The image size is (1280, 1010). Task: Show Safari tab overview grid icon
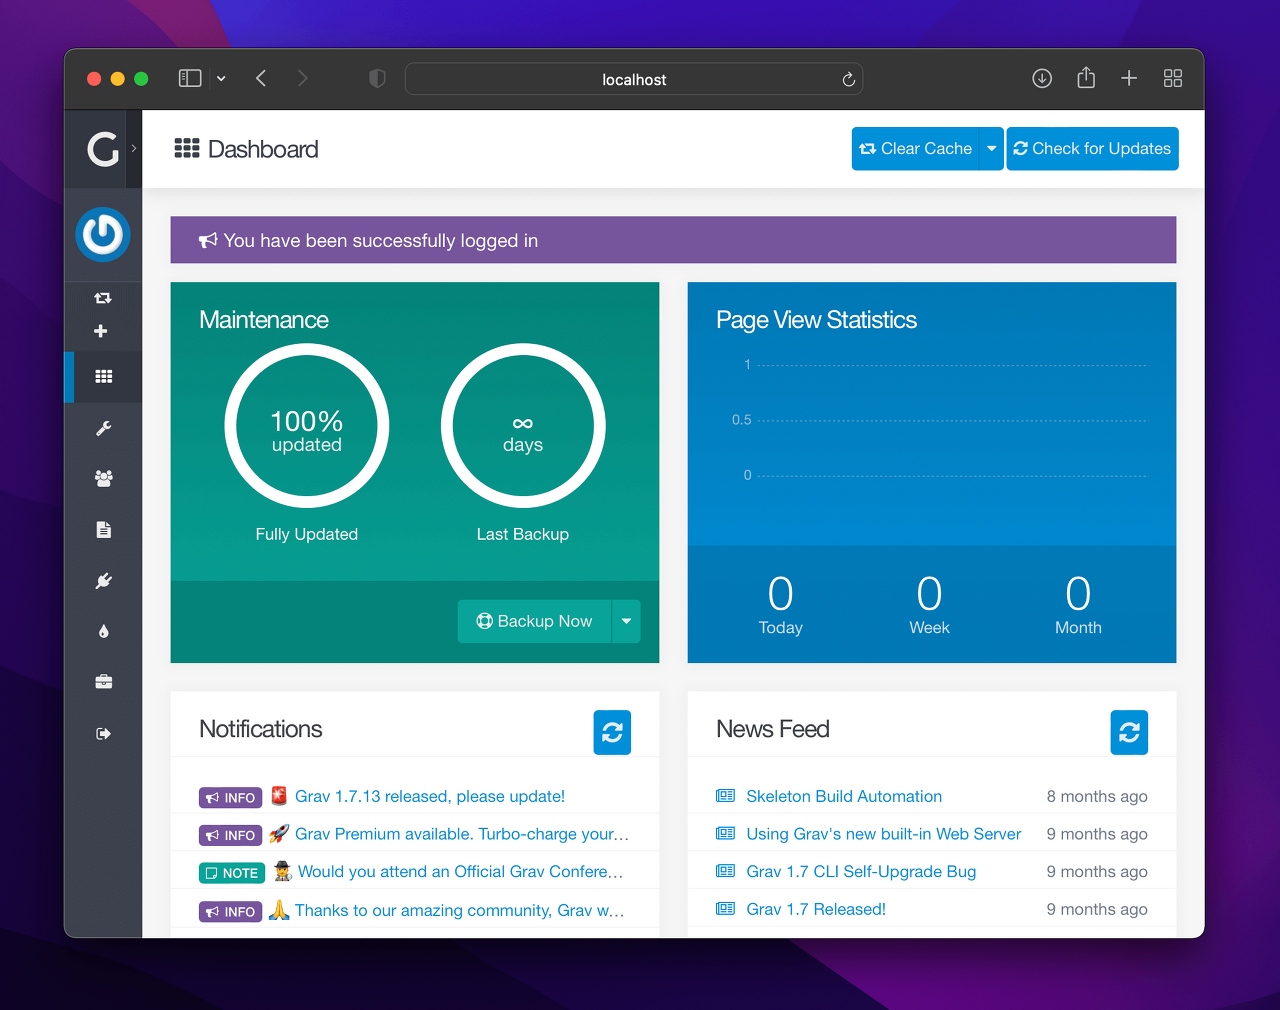[1173, 78]
